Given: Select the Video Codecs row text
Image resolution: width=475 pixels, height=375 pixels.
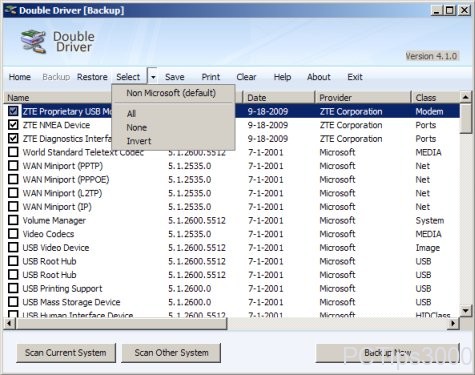Looking at the screenshot, I should point(48,234).
